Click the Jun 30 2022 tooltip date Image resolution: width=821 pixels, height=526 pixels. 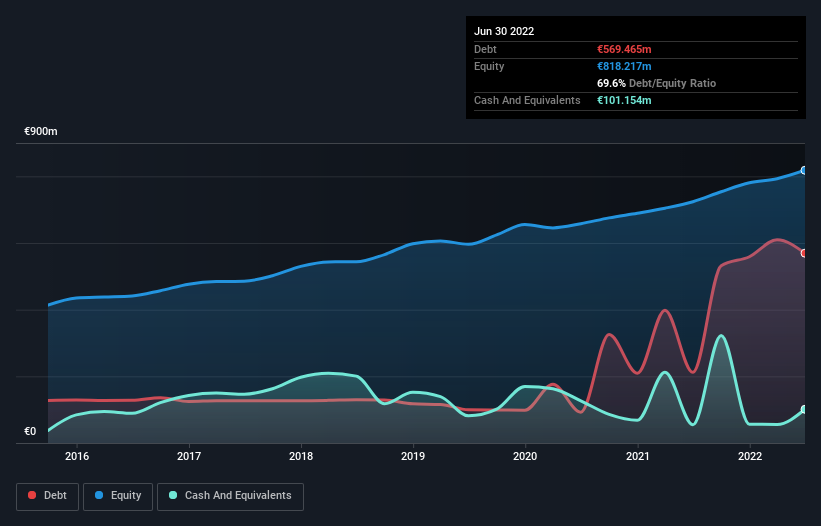[504, 31]
